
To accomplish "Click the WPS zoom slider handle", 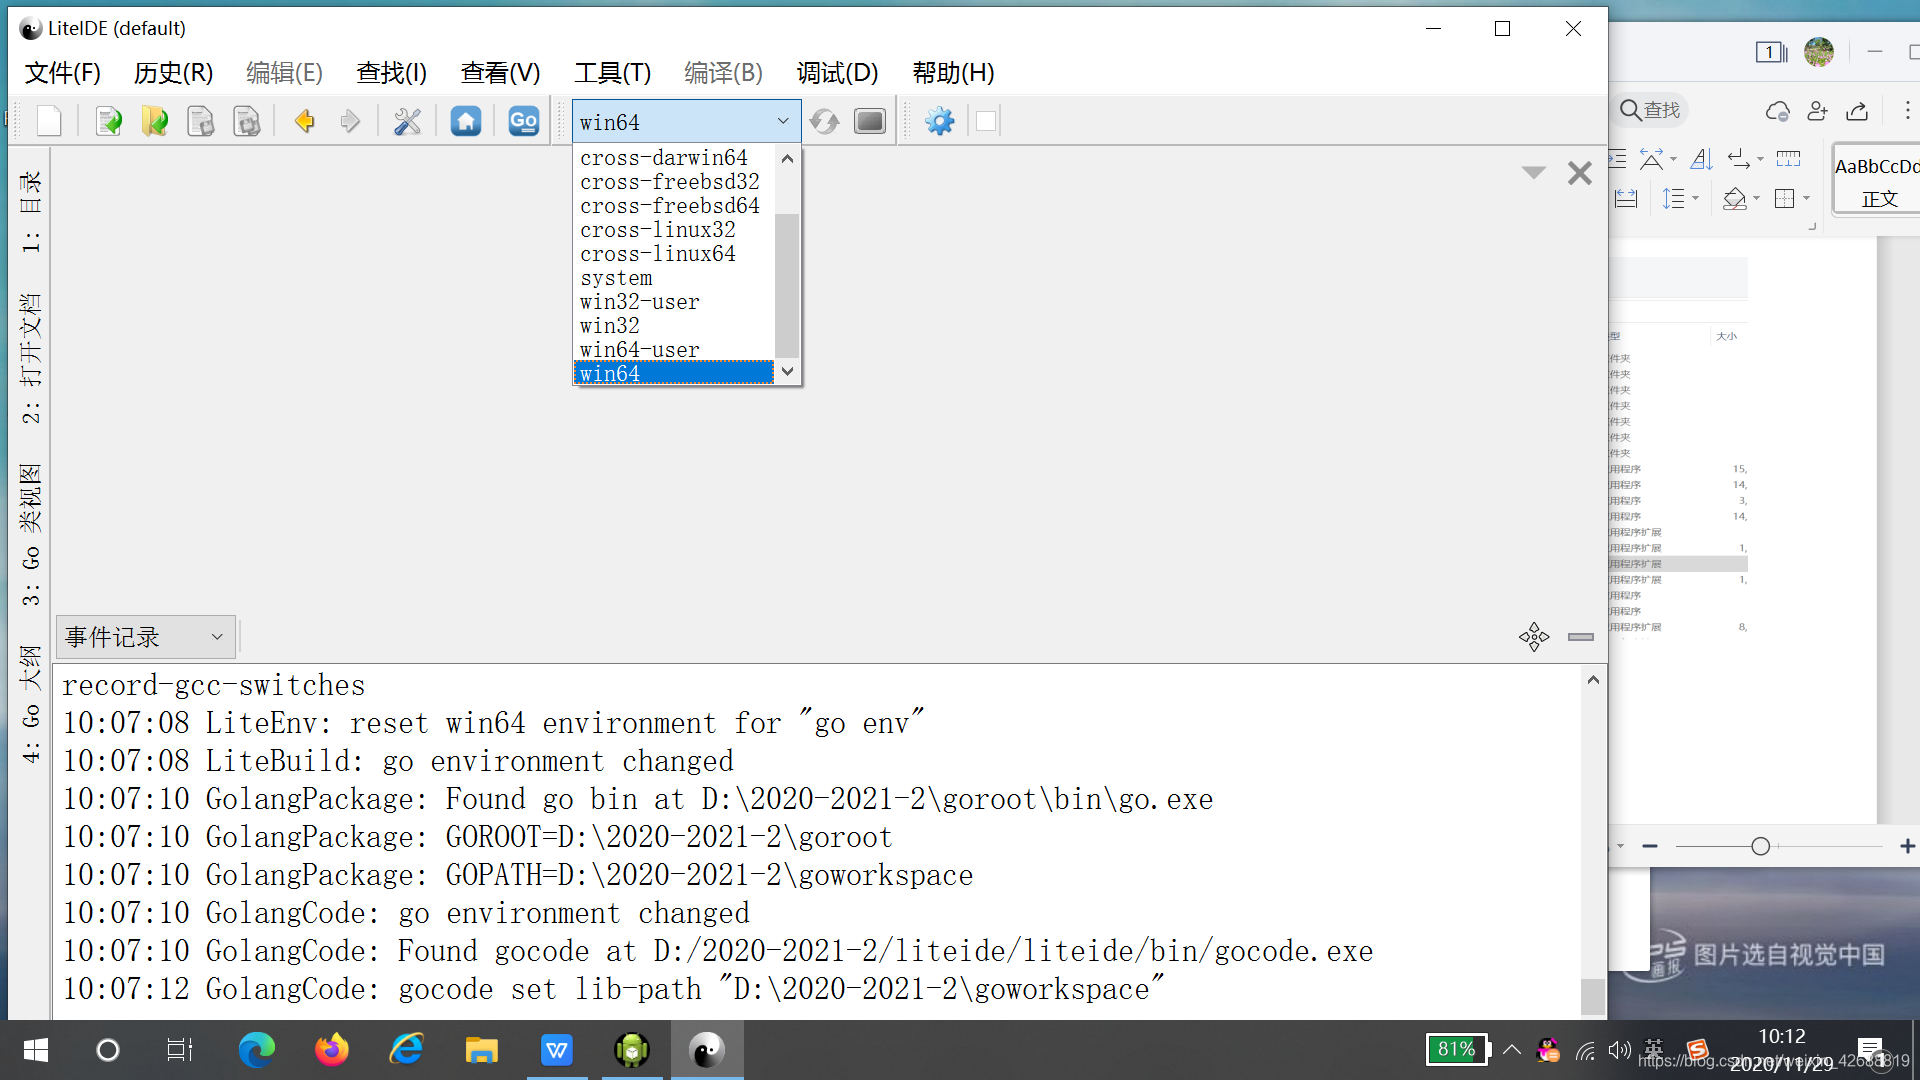I will [1760, 846].
